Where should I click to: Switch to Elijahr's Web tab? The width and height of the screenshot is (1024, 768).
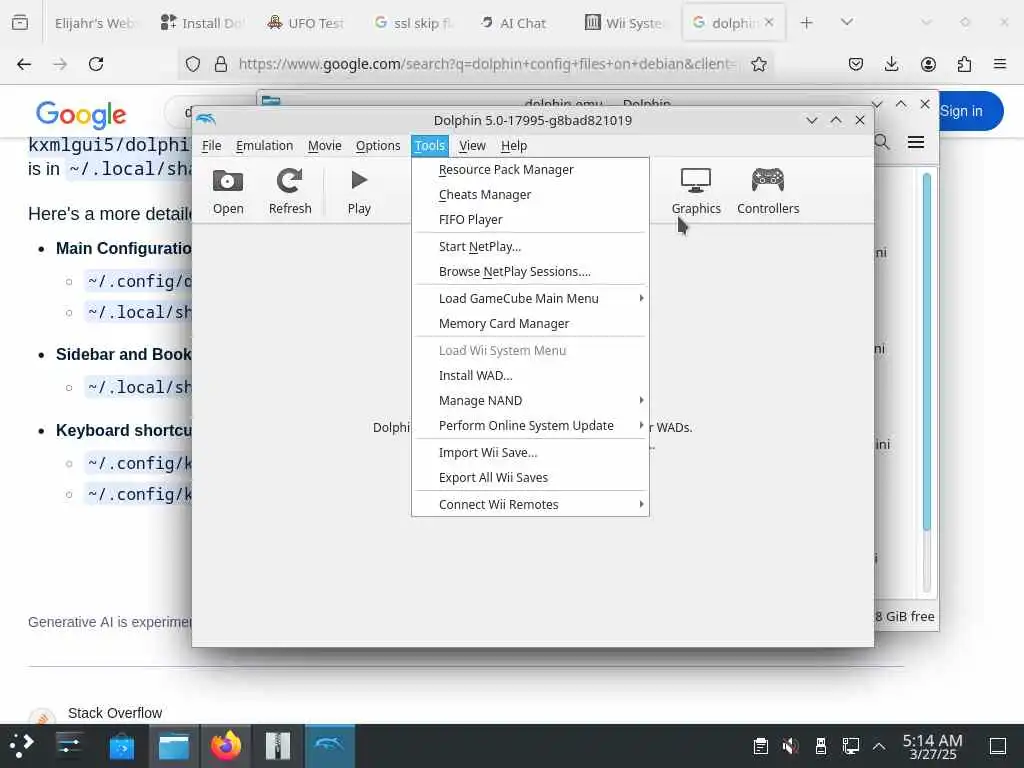point(95,23)
